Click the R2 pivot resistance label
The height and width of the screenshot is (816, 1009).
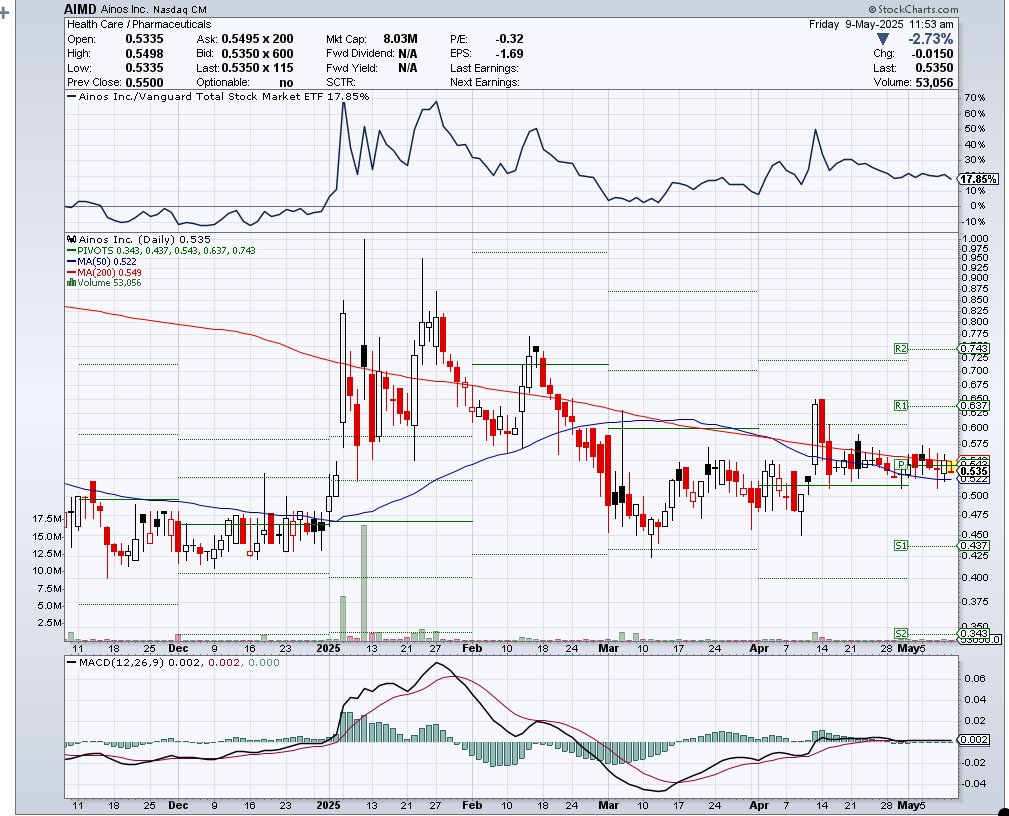coord(901,348)
